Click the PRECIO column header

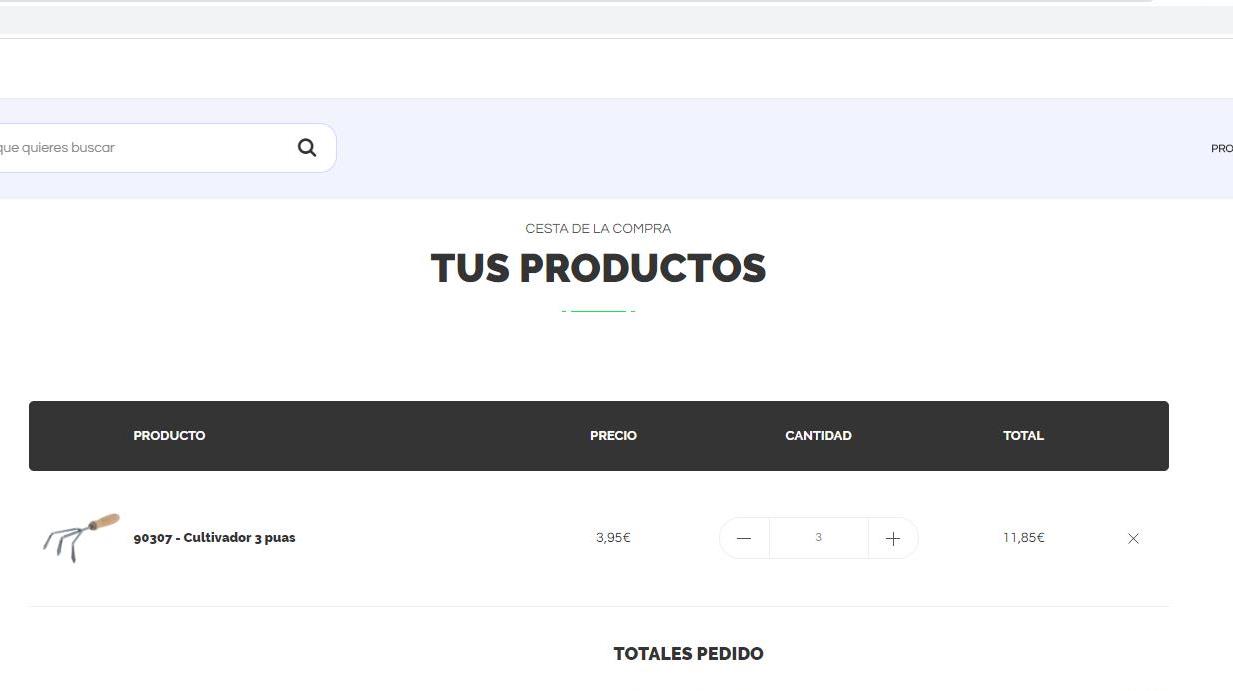(613, 436)
